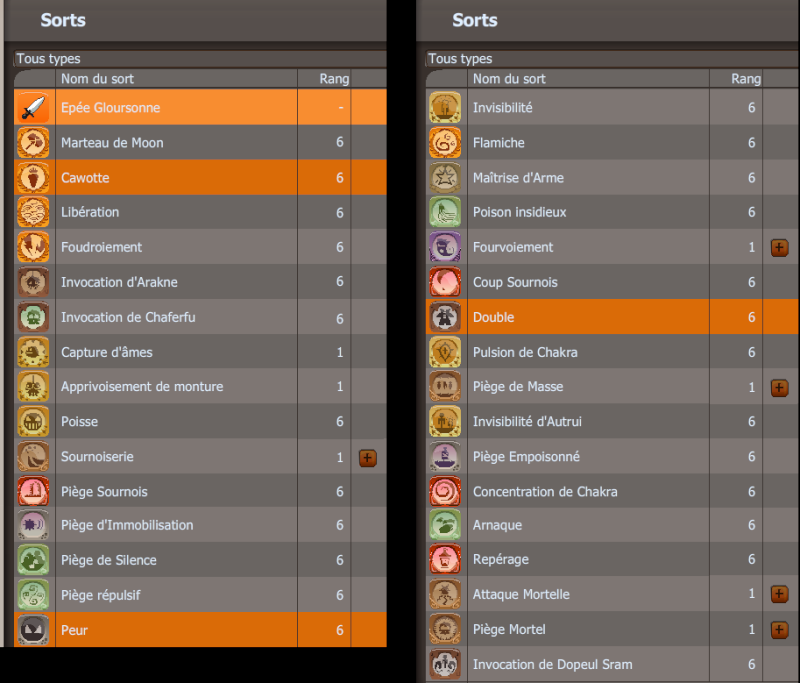Upgrade Sournoiserie with its plus button
800x683 pixels.
(368, 458)
